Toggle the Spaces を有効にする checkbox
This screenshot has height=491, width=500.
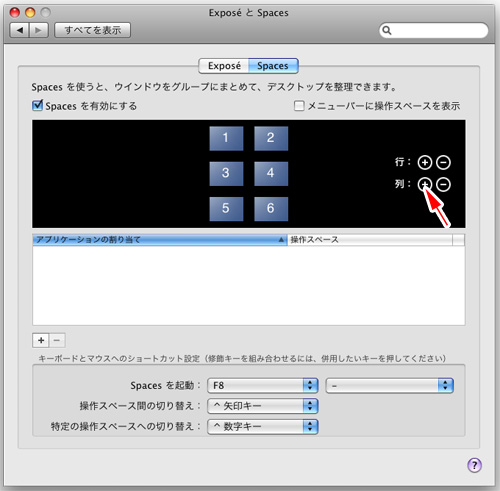click(x=37, y=106)
